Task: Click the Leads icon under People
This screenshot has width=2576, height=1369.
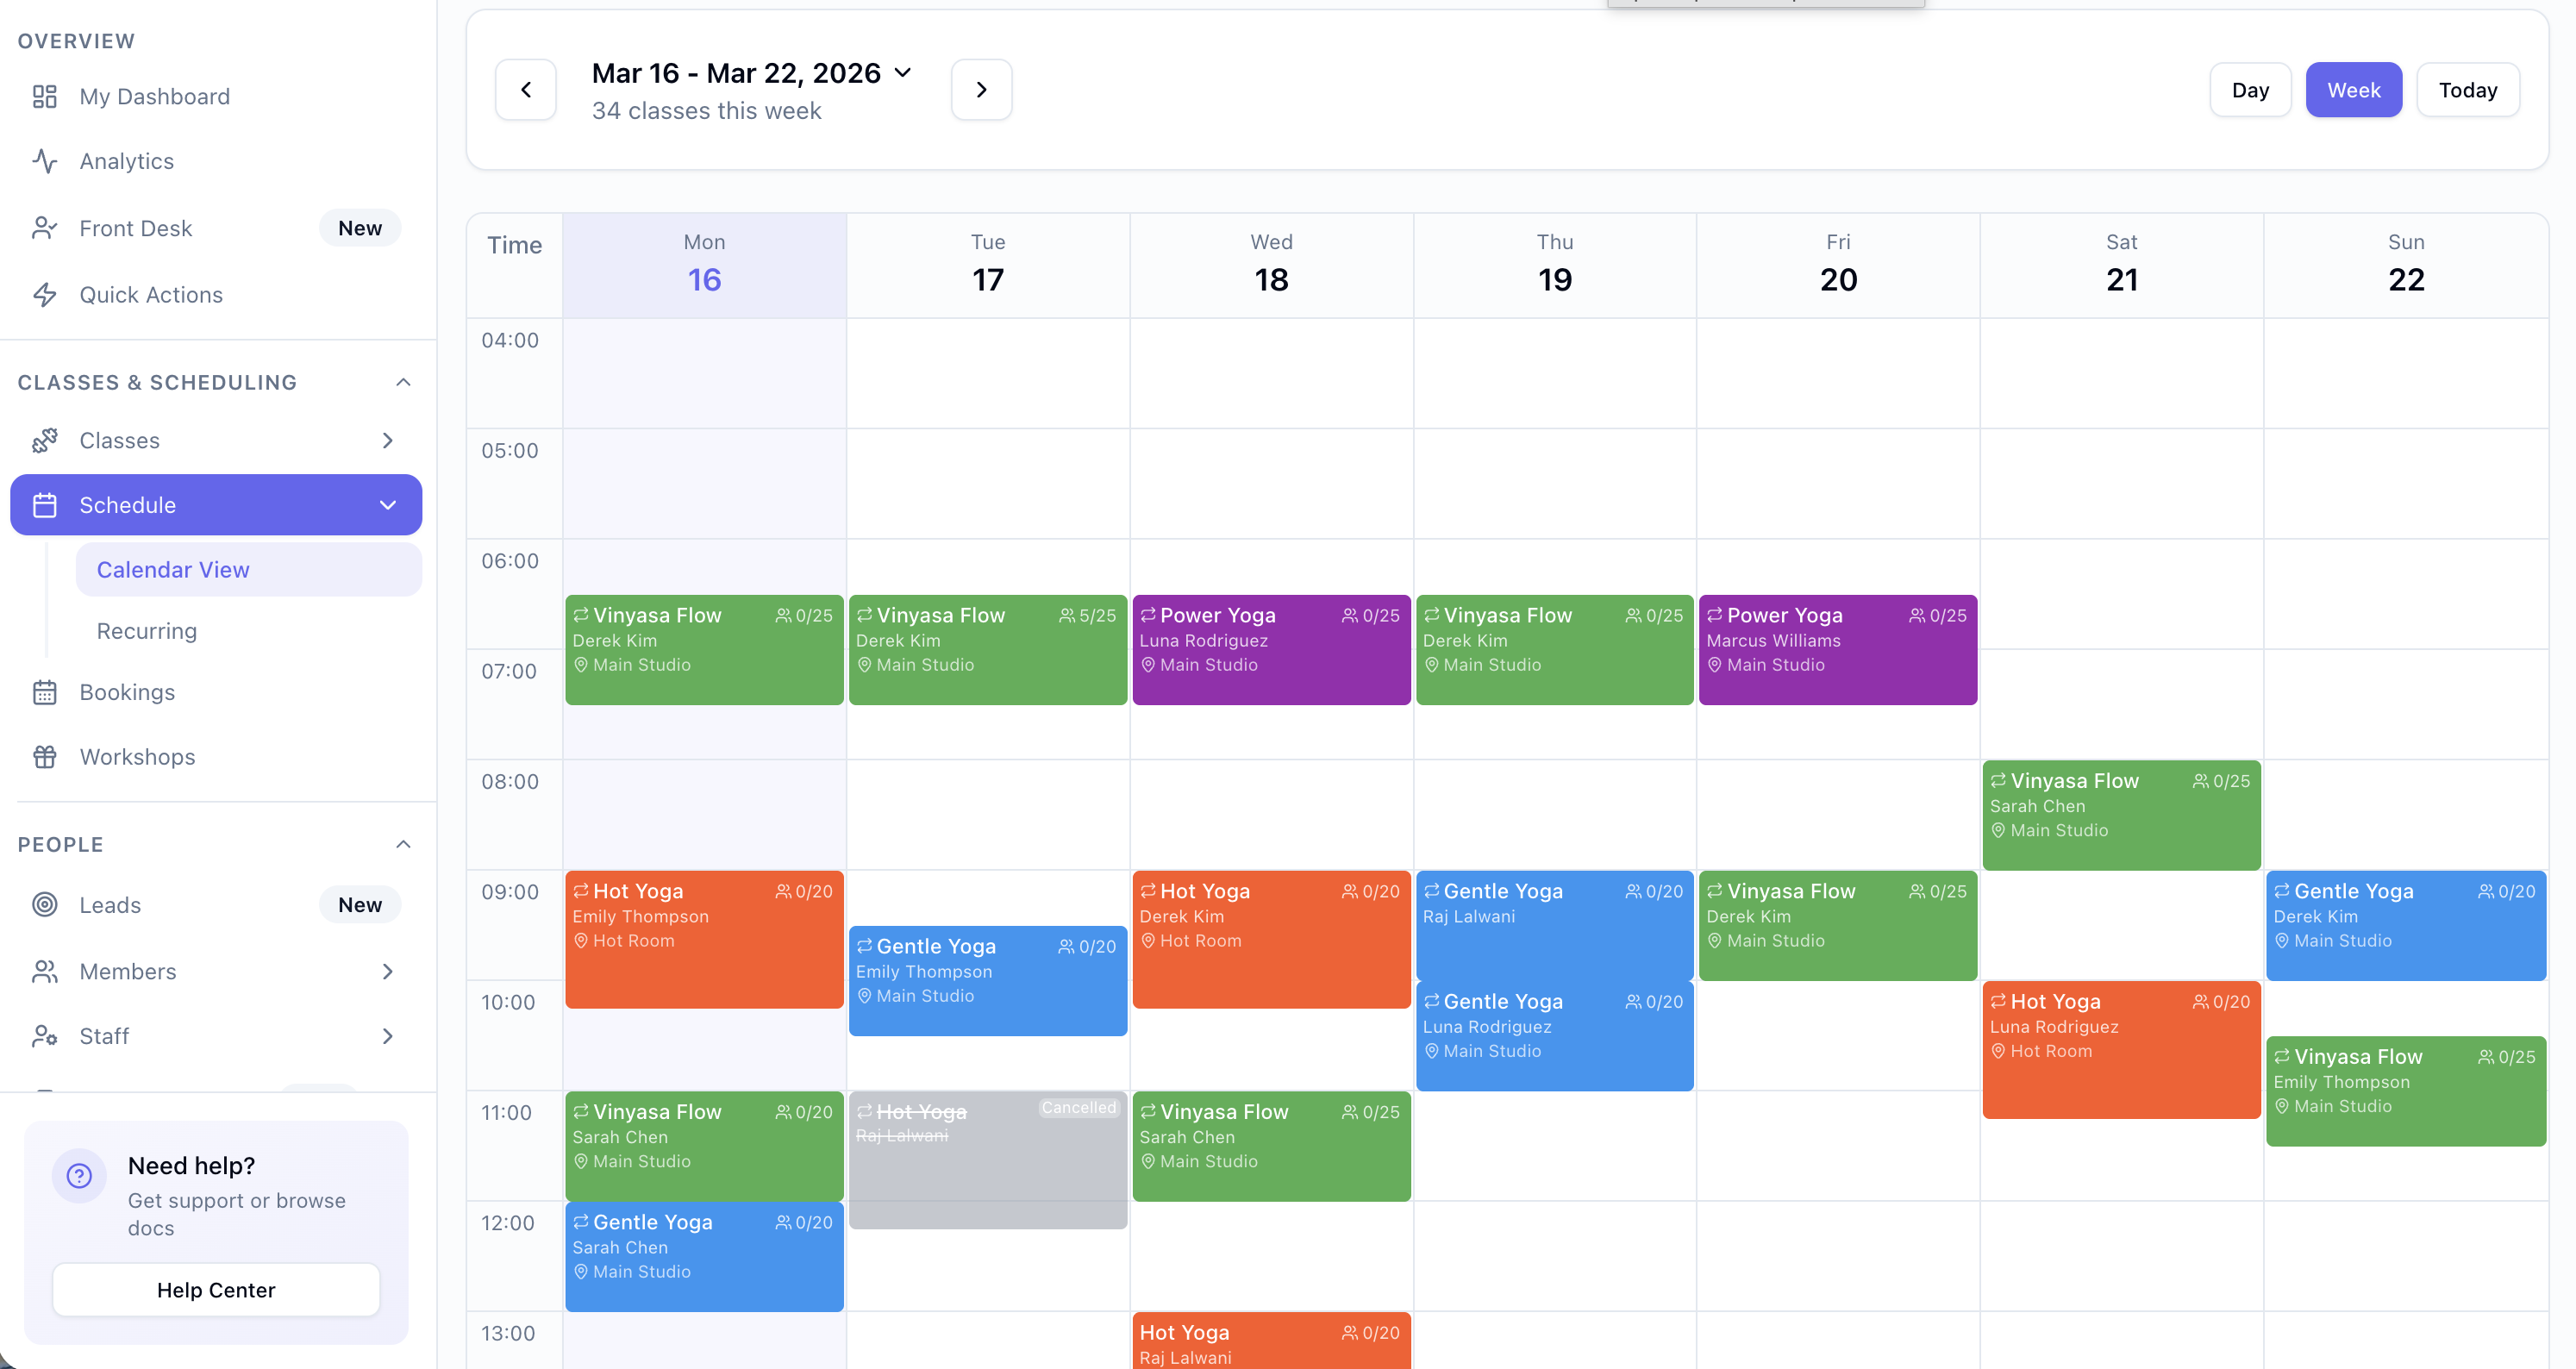Action: 46,904
